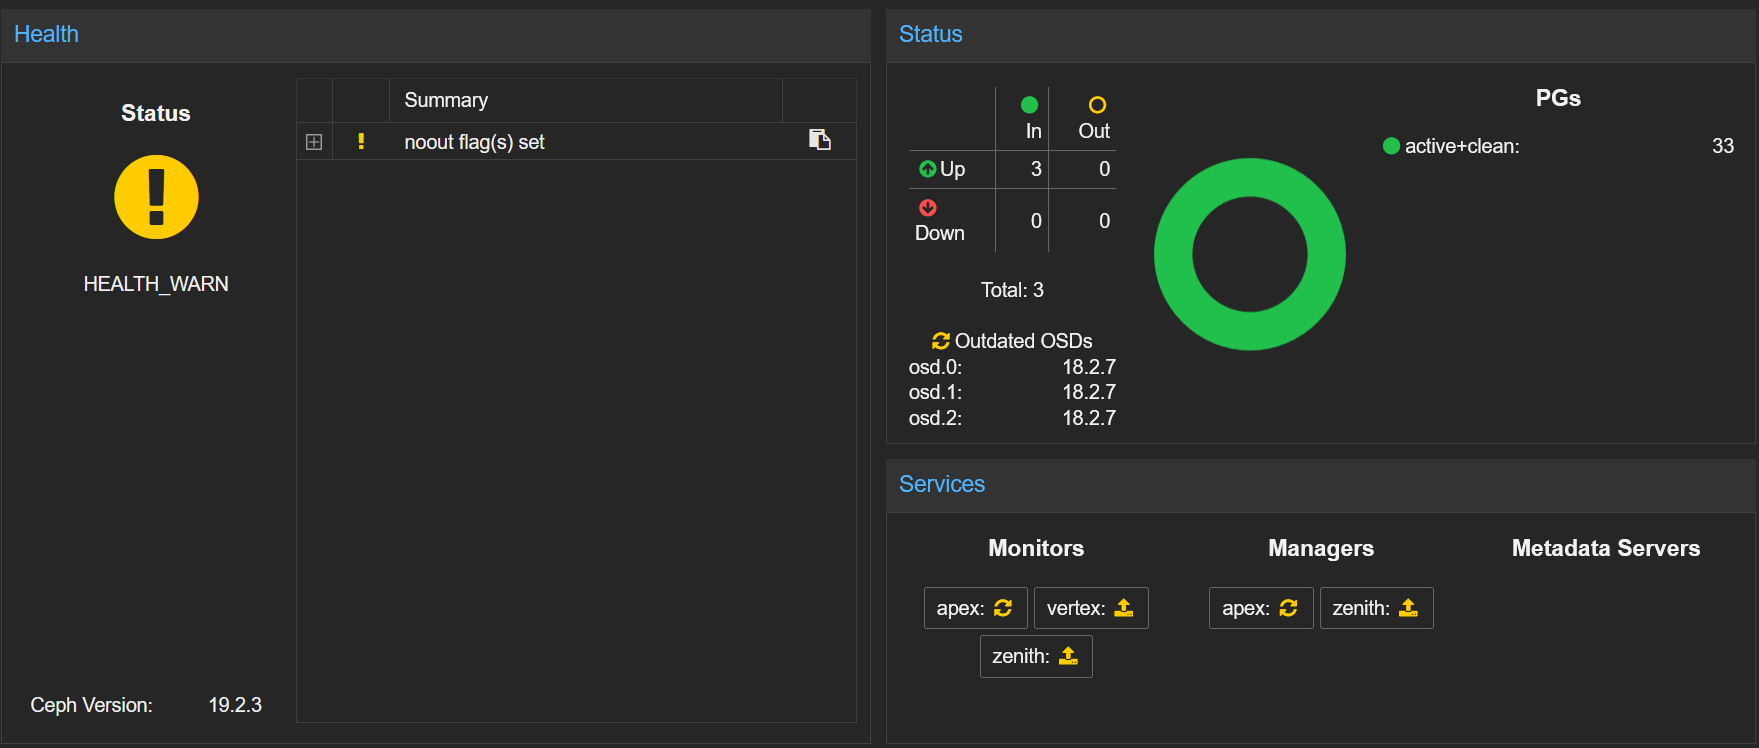This screenshot has height=748, width=1759.
Task: Click the green In status circle
Action: pyautogui.click(x=1029, y=105)
